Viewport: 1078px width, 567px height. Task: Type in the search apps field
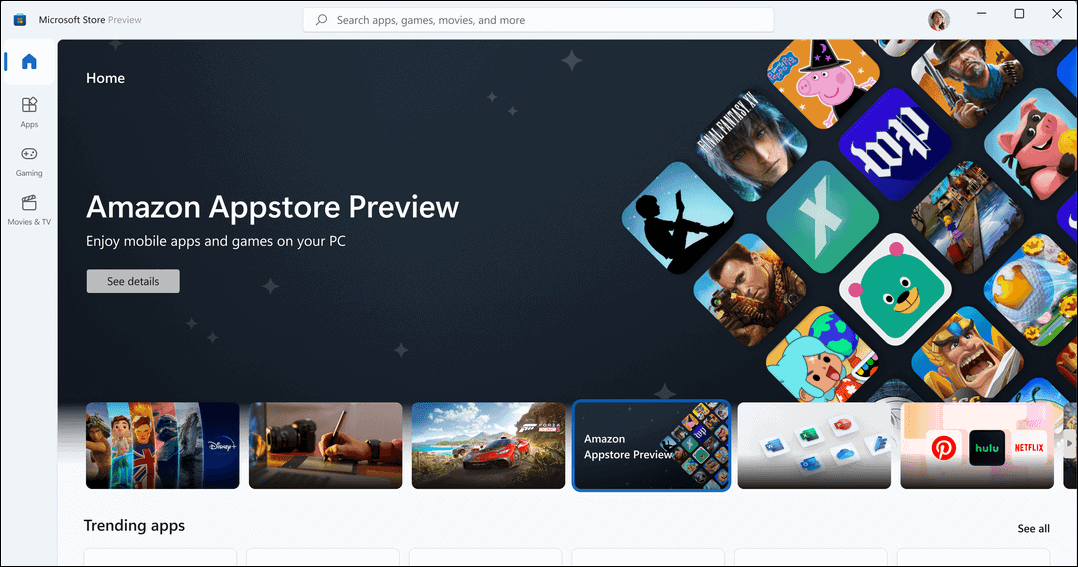coord(540,20)
